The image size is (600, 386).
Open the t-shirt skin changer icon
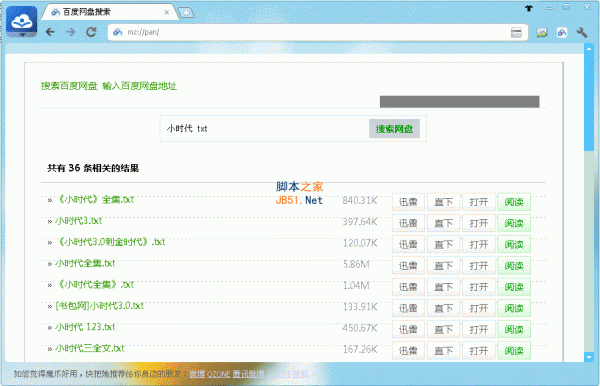tap(529, 8)
